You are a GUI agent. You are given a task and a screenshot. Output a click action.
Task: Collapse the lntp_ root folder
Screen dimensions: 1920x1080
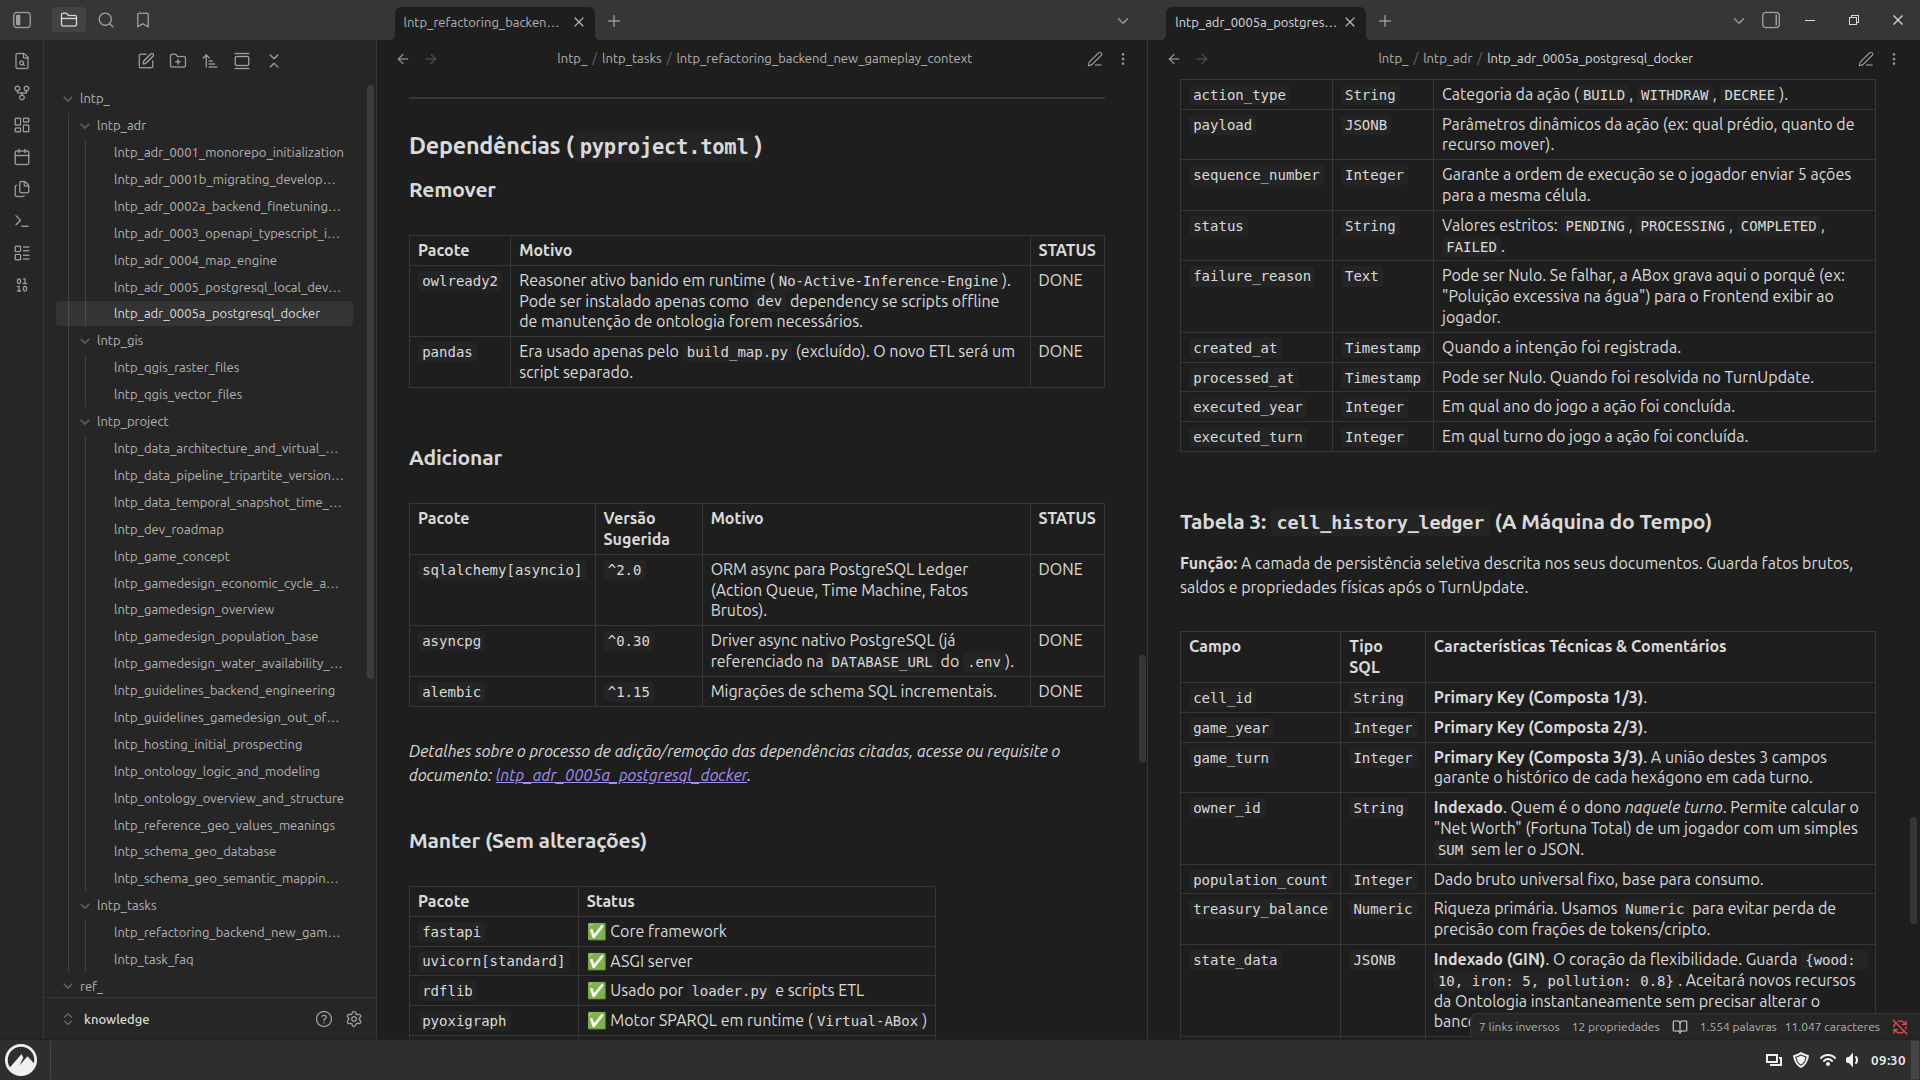tap(68, 98)
